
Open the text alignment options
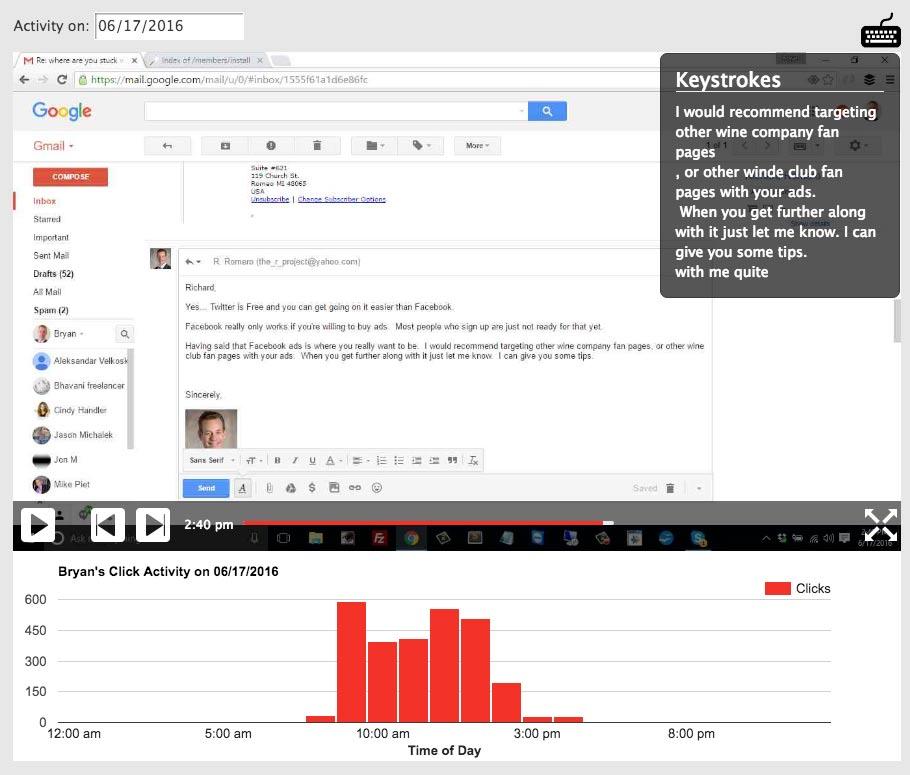coord(361,460)
